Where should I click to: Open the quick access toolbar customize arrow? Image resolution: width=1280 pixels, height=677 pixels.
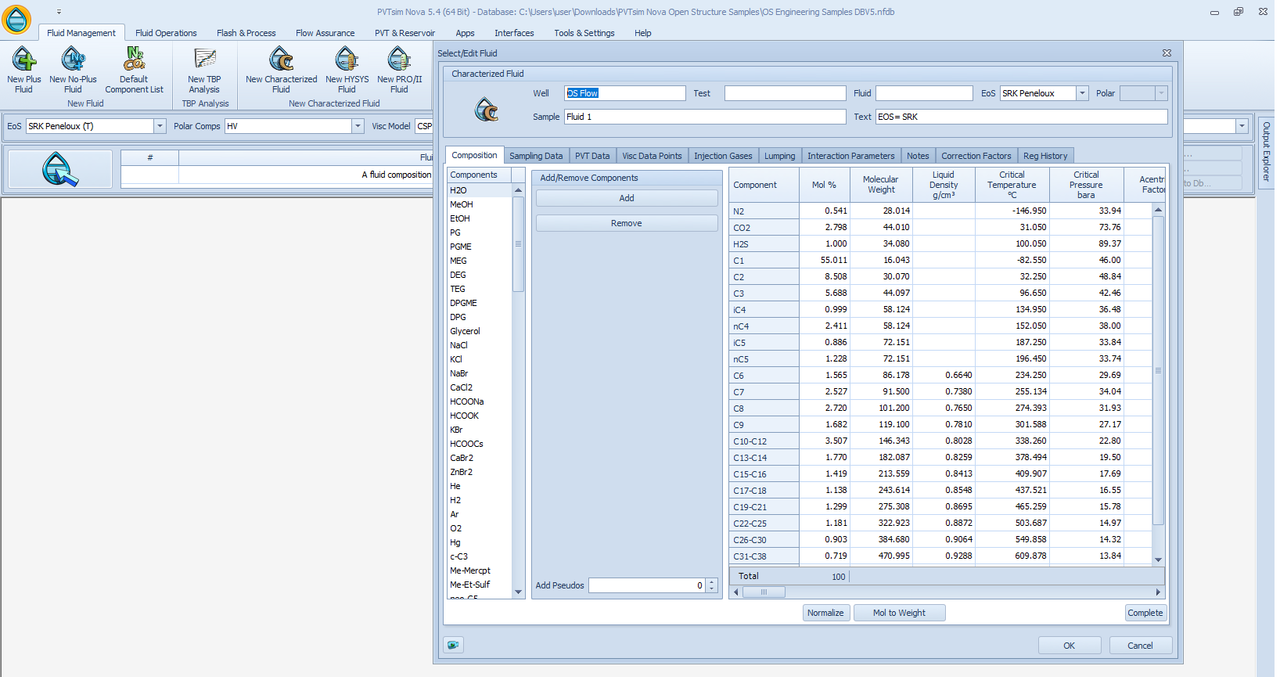(x=59, y=11)
